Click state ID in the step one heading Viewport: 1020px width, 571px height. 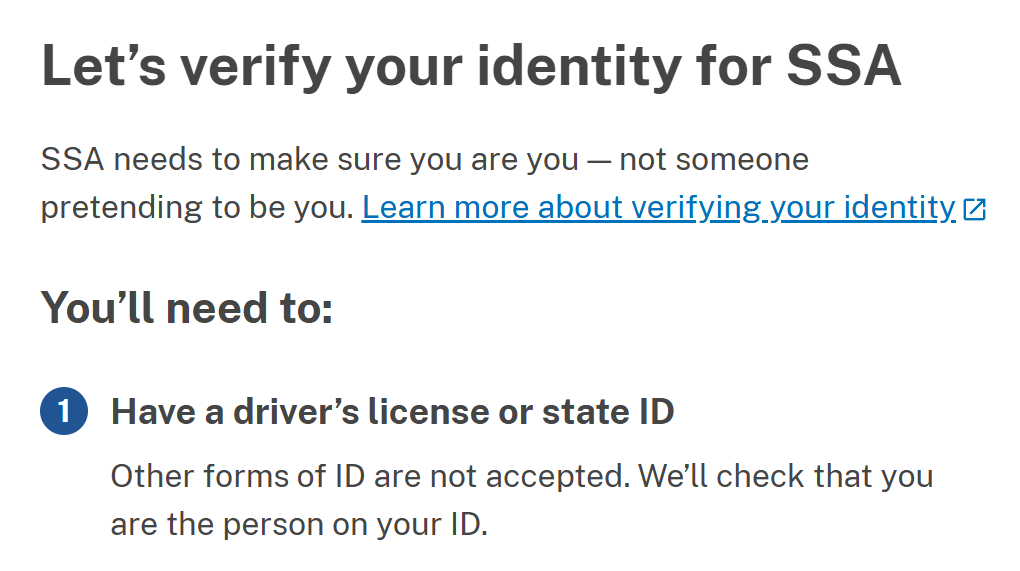[x=608, y=412]
